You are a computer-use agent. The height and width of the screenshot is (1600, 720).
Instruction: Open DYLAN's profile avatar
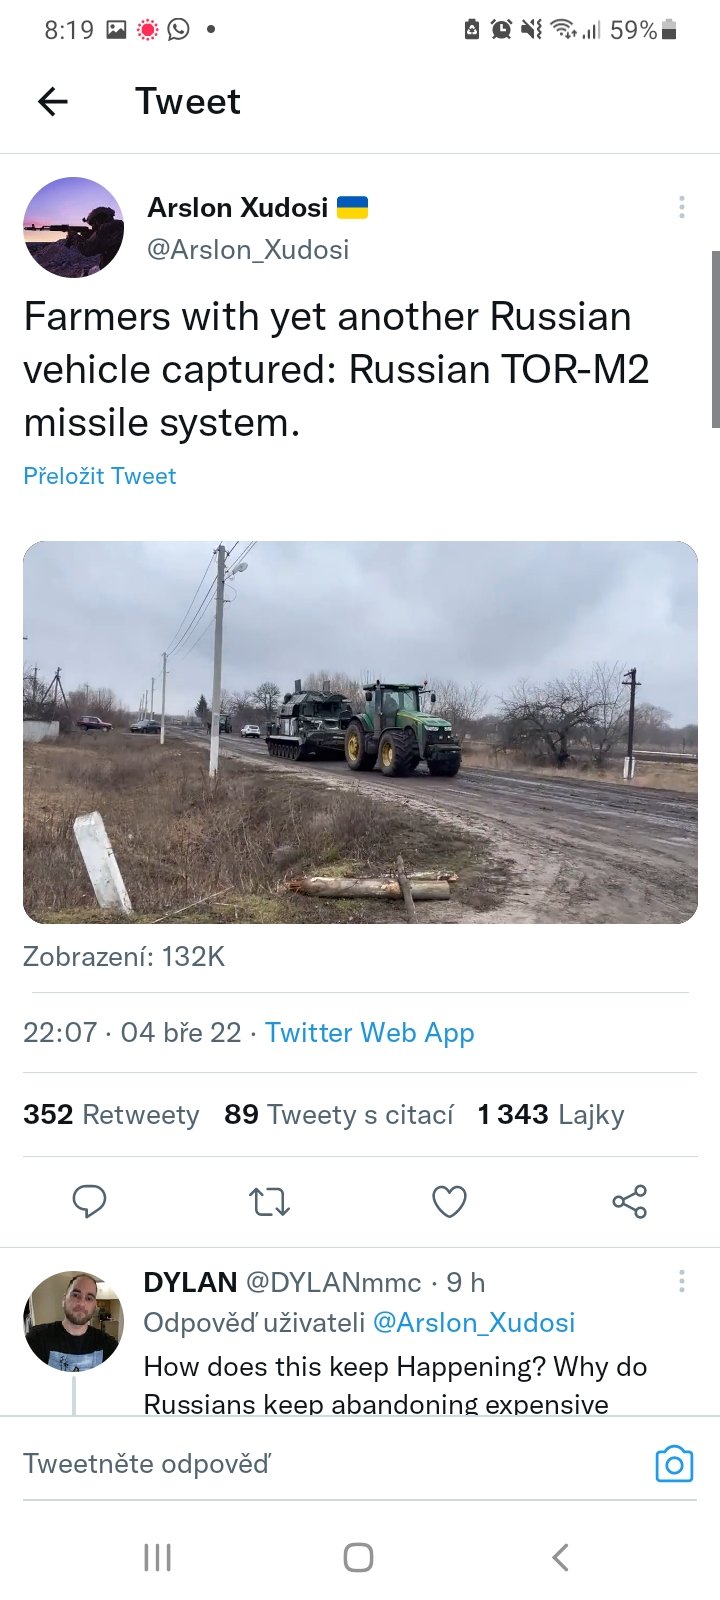tap(73, 1320)
